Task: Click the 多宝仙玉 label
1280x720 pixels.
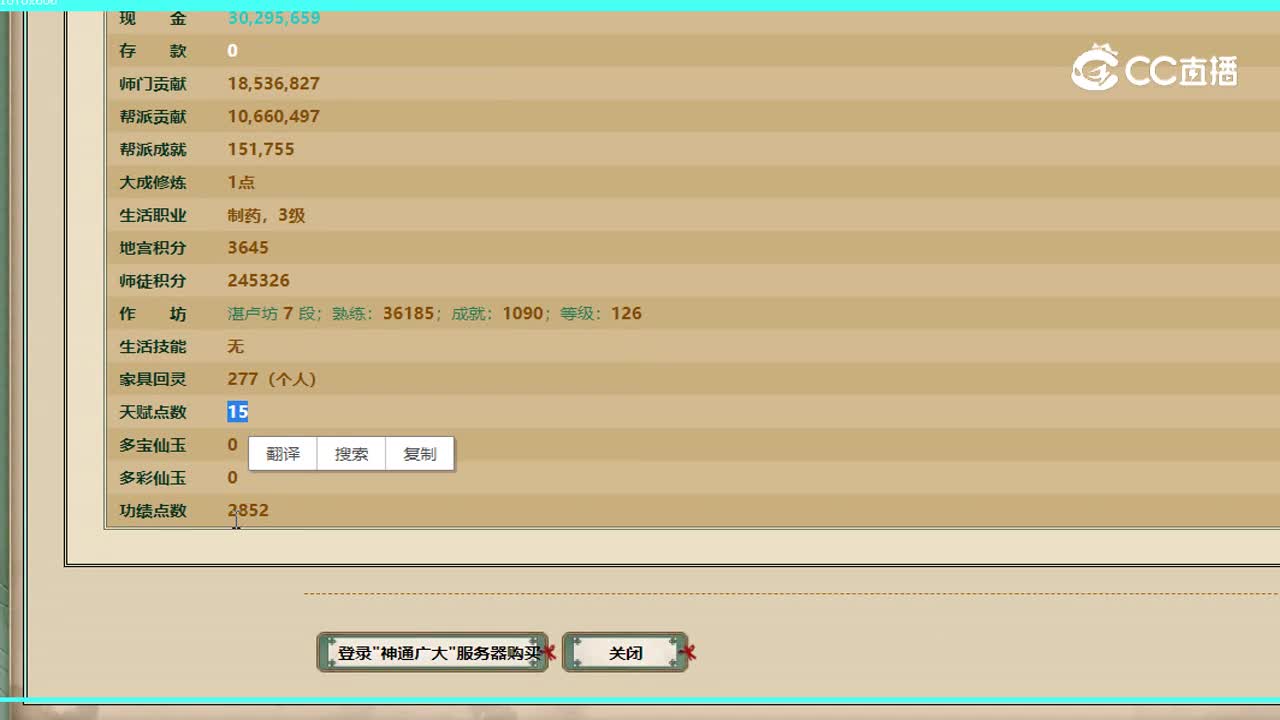Action: click(153, 445)
